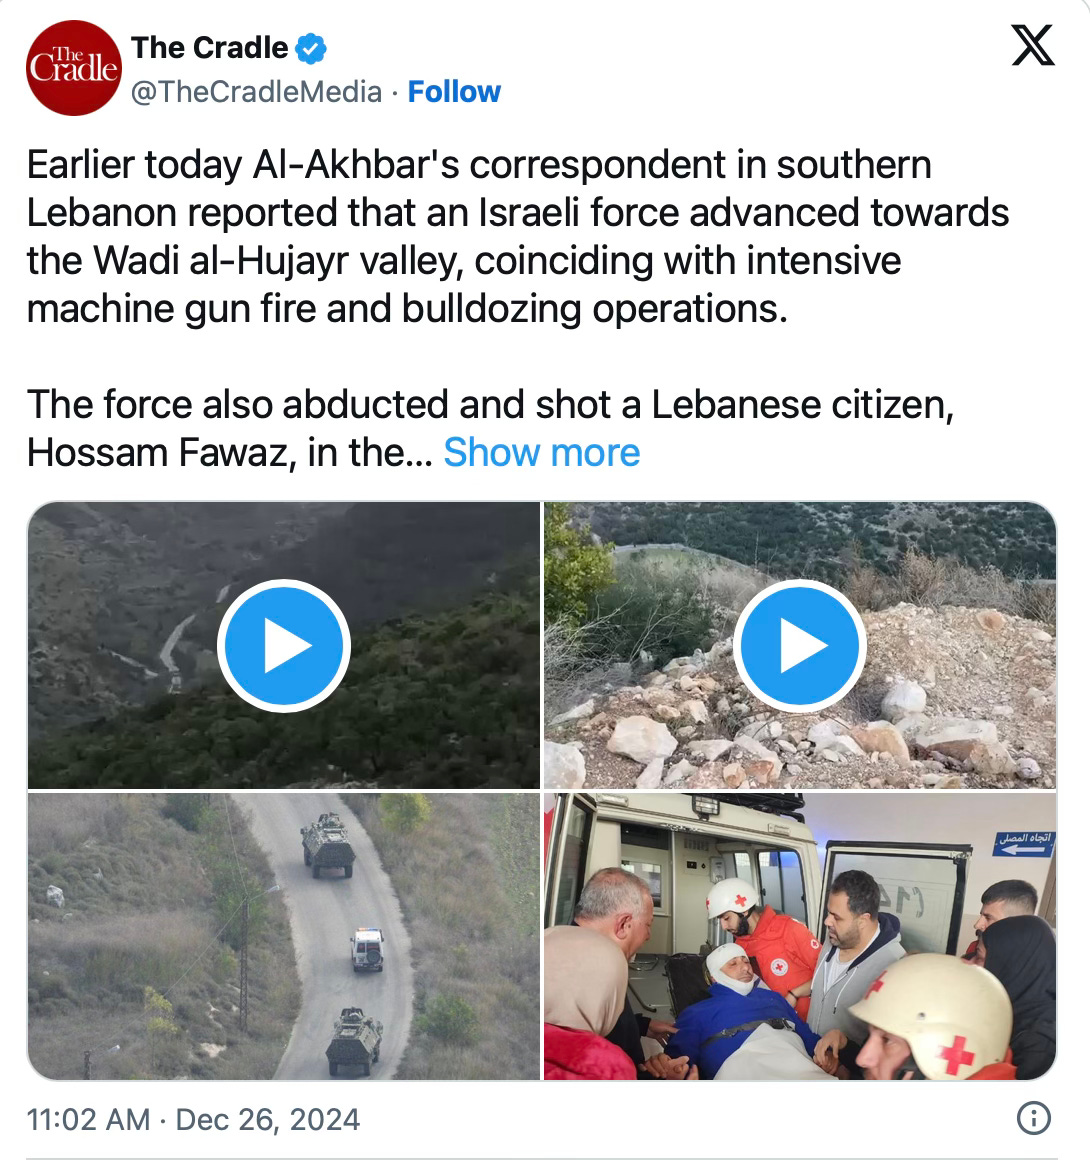Follow The Cradle account
Image resolution: width=1090 pixels, height=1160 pixels.
coord(454,92)
